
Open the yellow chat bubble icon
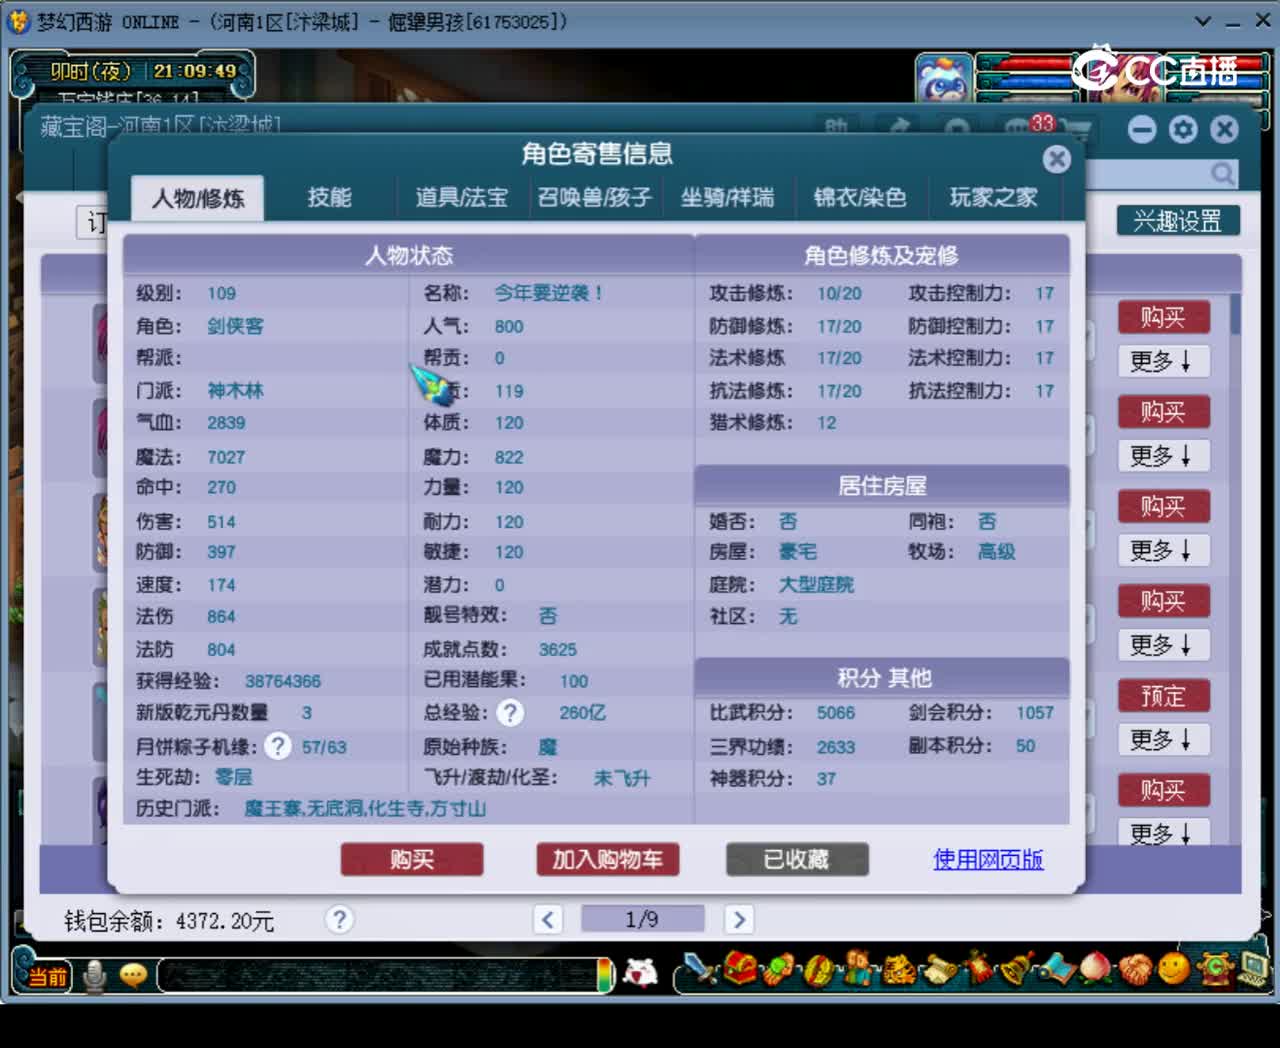pos(132,974)
